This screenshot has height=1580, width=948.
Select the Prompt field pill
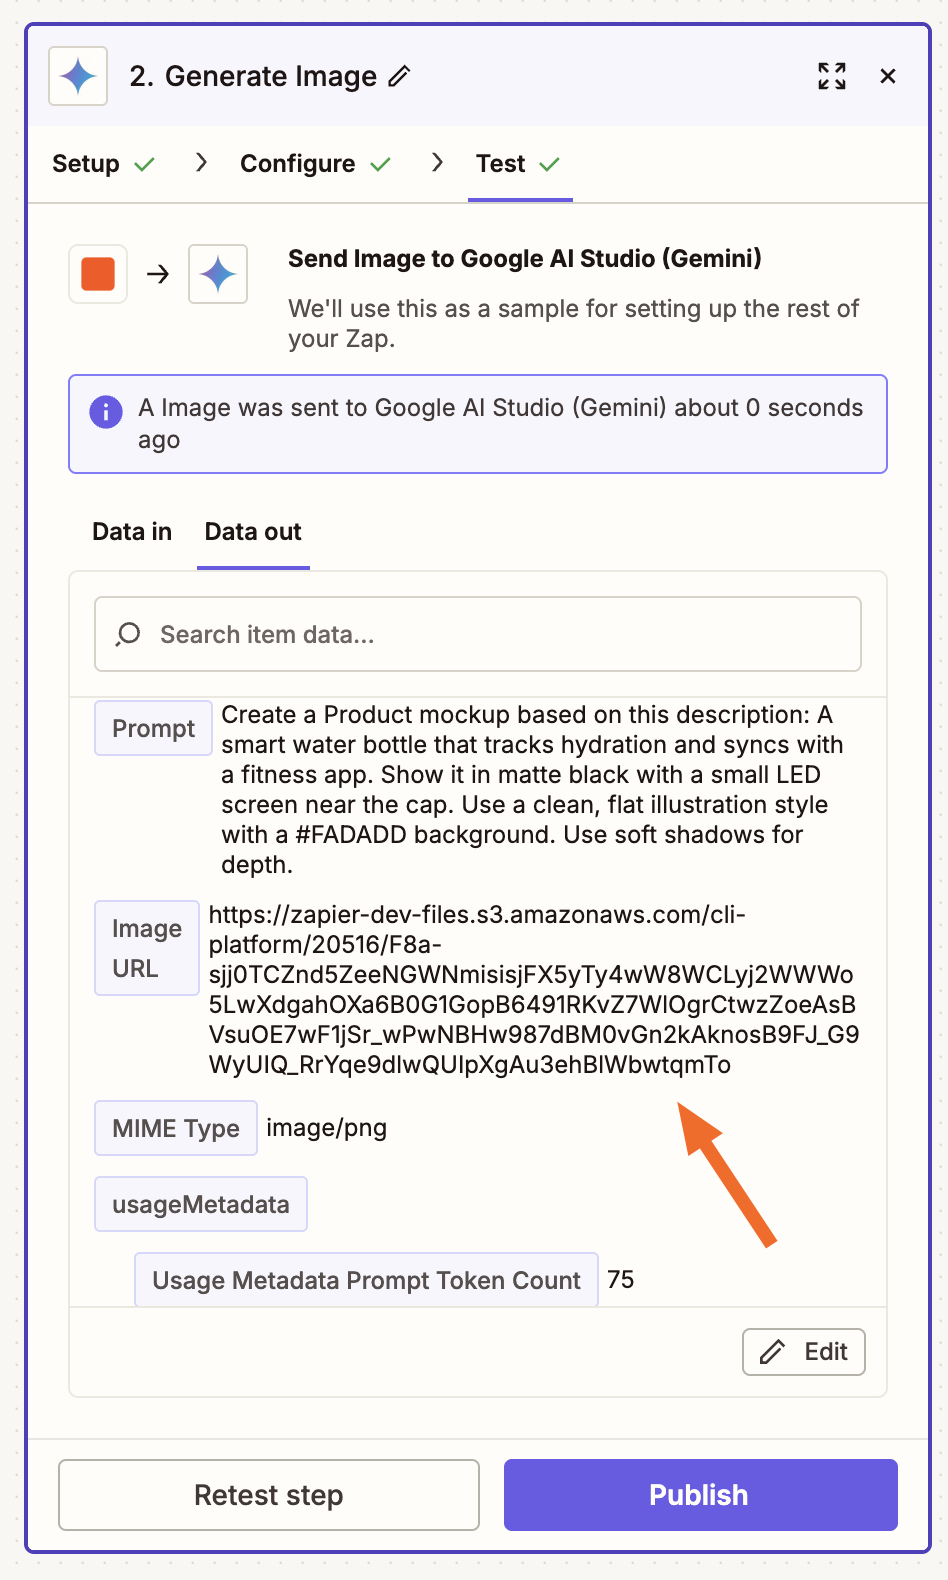152,727
